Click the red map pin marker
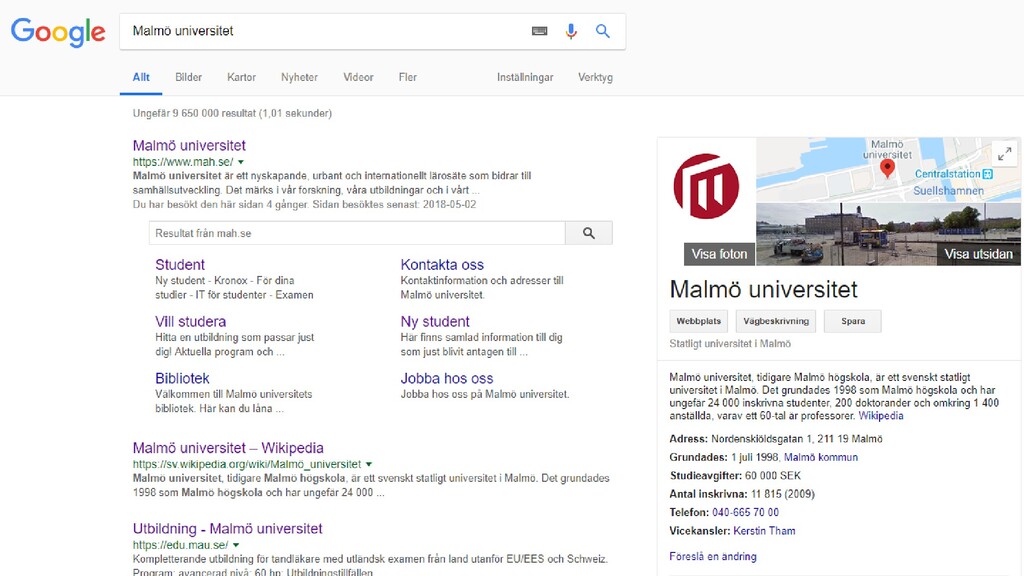Screen dimensions: 1024x576 887,168
